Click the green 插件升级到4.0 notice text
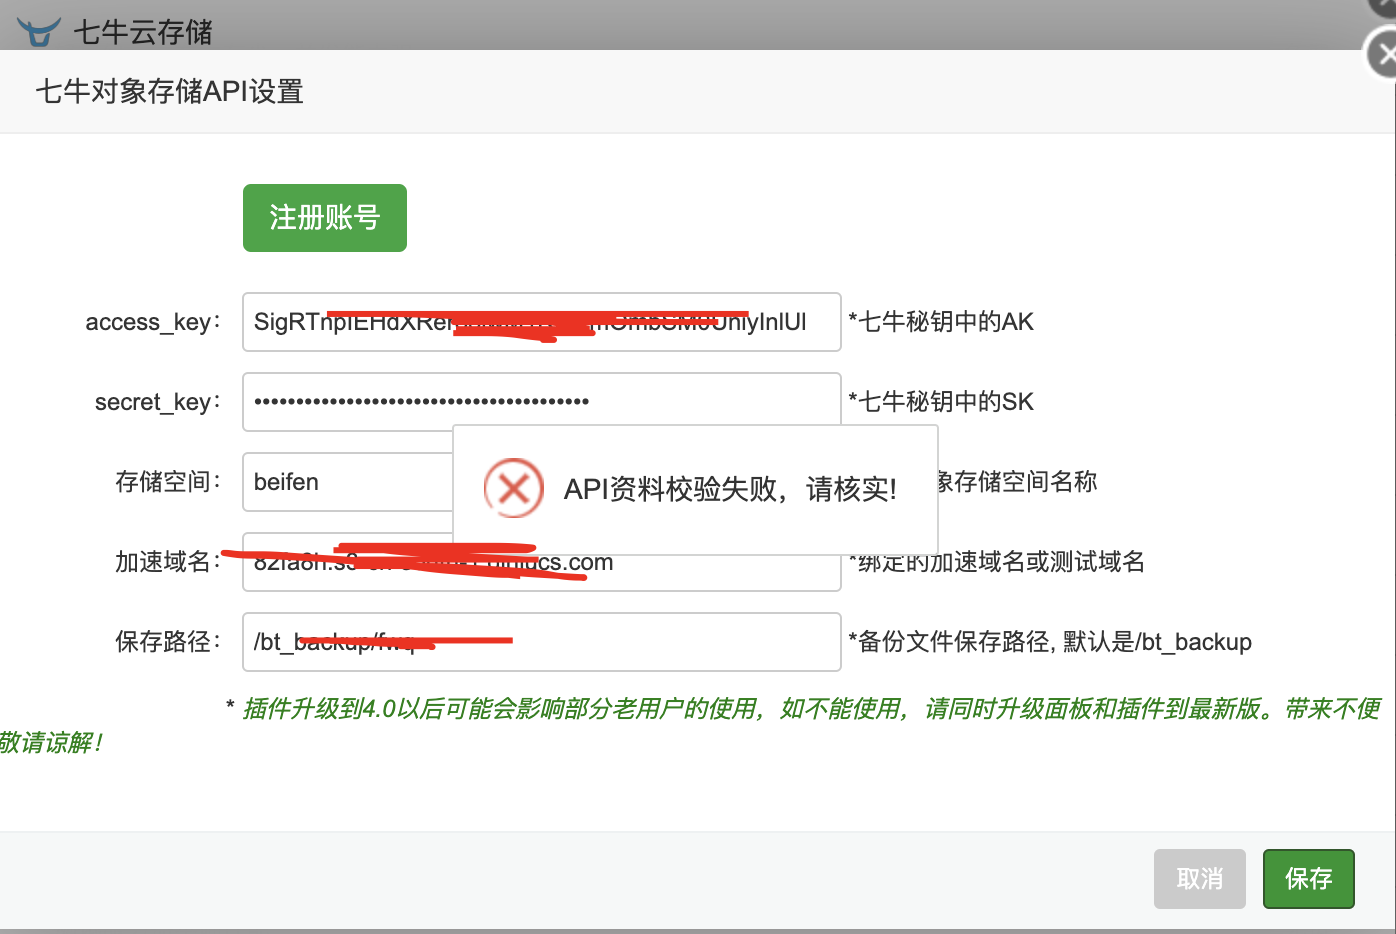The image size is (1396, 934). [690, 725]
